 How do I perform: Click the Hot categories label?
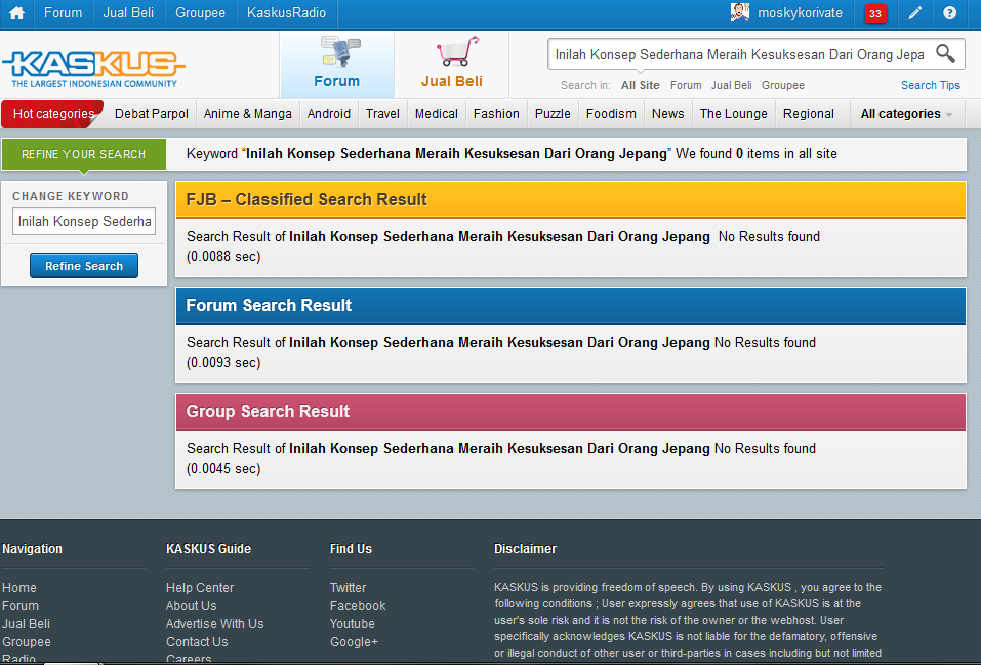click(x=53, y=114)
